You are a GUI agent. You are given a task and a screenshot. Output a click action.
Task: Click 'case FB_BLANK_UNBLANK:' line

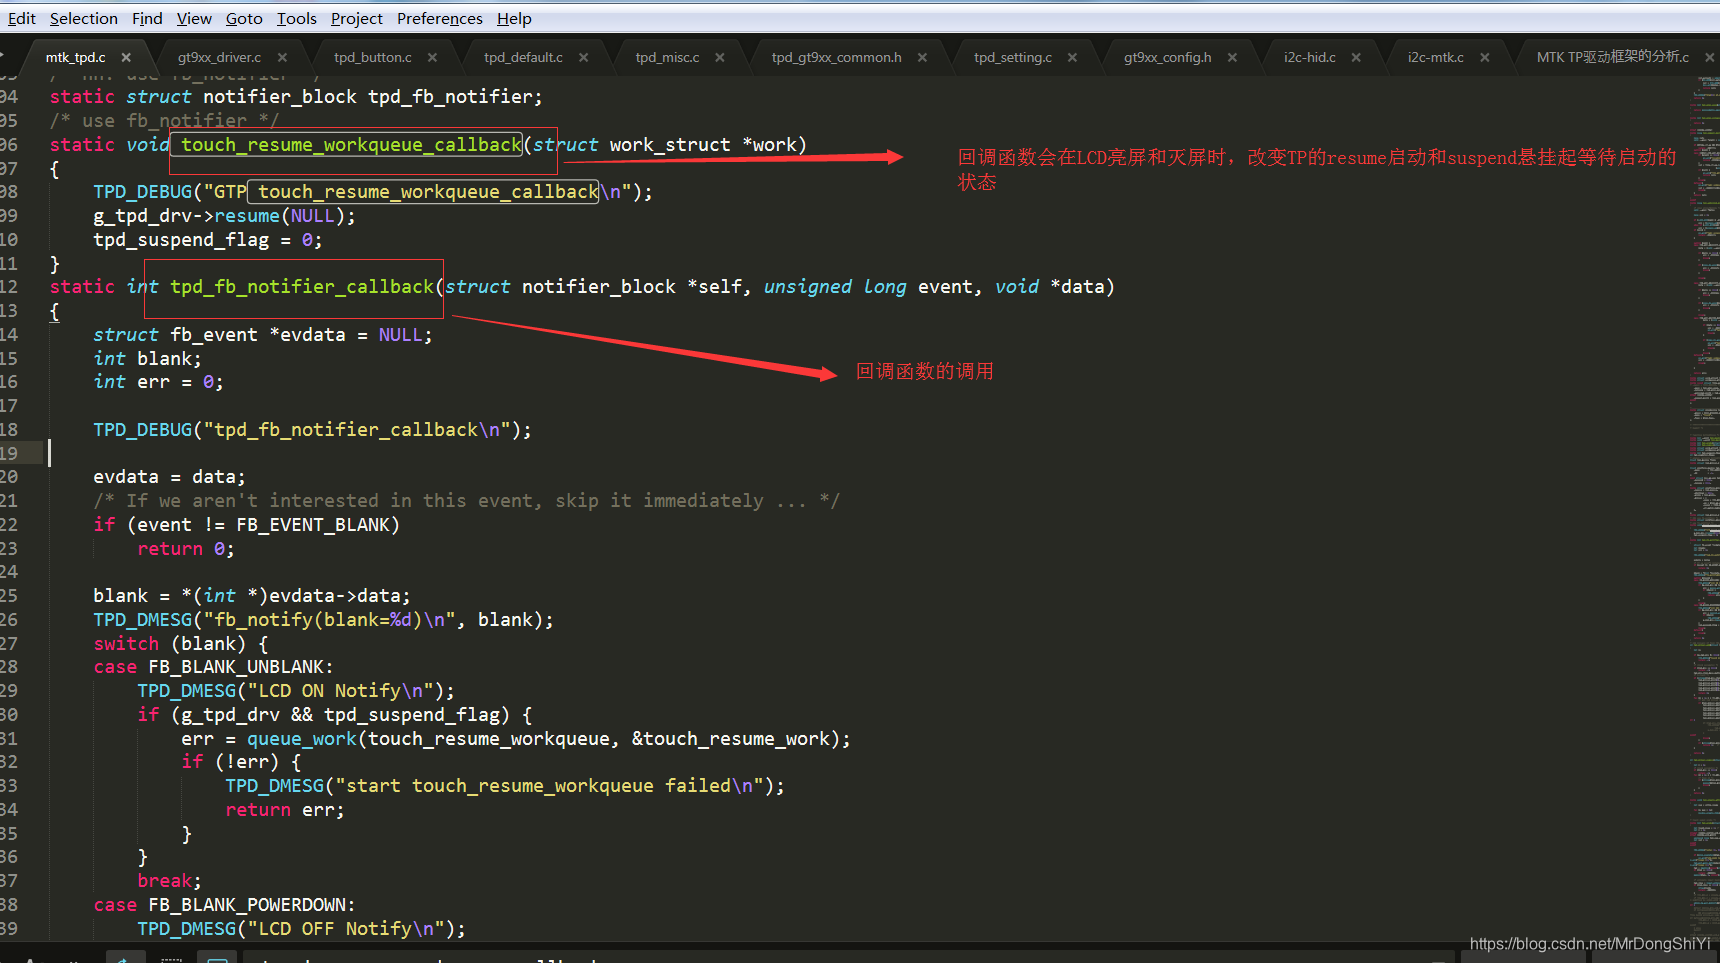pyautogui.click(x=213, y=667)
